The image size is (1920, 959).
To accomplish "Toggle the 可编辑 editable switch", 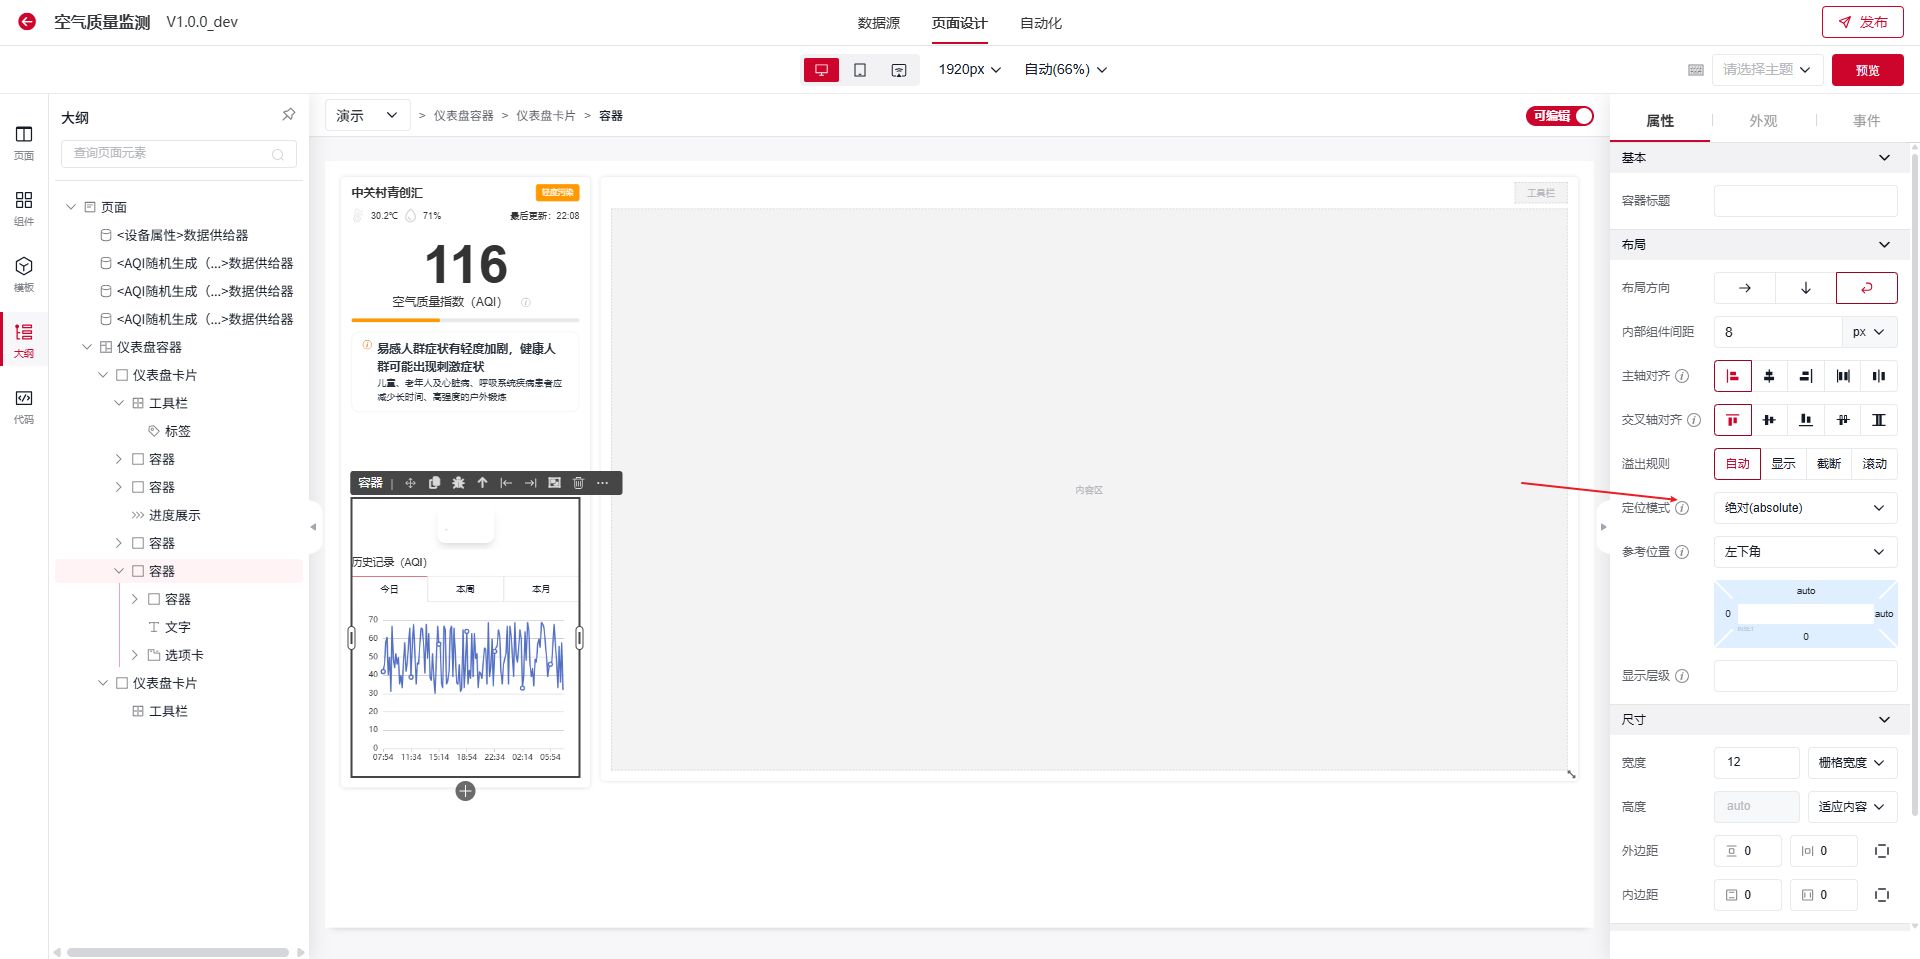I will pyautogui.click(x=1559, y=116).
